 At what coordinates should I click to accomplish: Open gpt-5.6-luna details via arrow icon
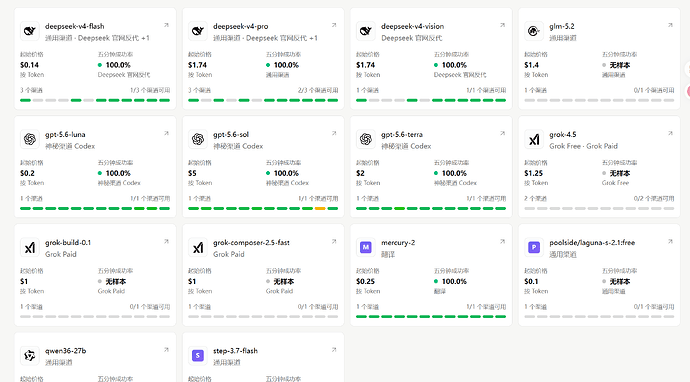pos(166,133)
